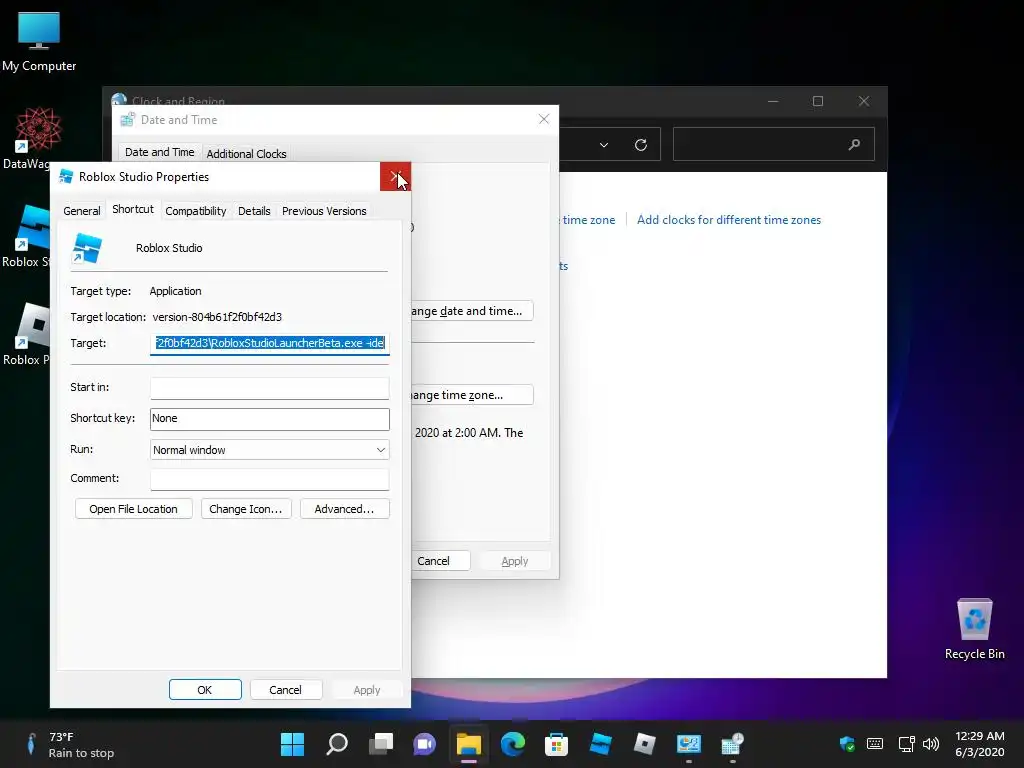Click the taskbar clock showing 12:29 AM
Image resolution: width=1024 pixels, height=768 pixels.
coord(979,744)
